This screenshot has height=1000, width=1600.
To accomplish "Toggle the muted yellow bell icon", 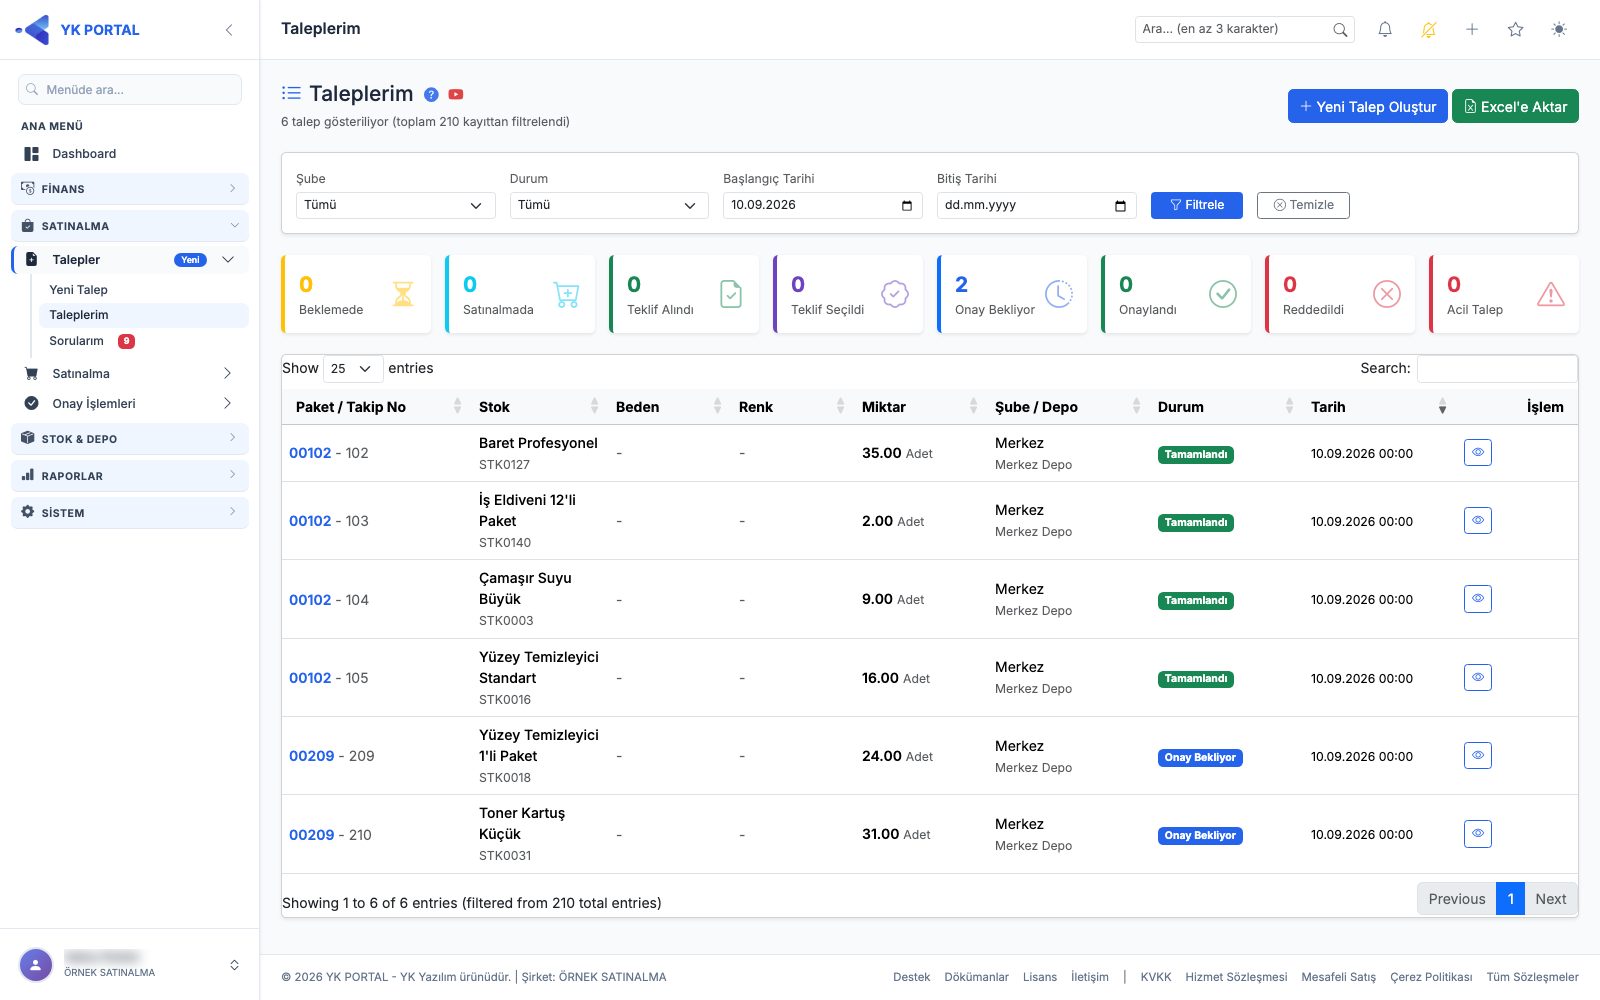I will pos(1429,30).
